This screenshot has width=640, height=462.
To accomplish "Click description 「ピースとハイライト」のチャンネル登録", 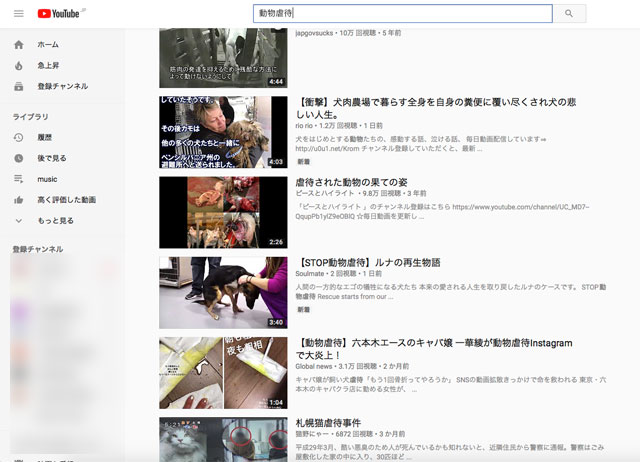I will click(442, 211).
